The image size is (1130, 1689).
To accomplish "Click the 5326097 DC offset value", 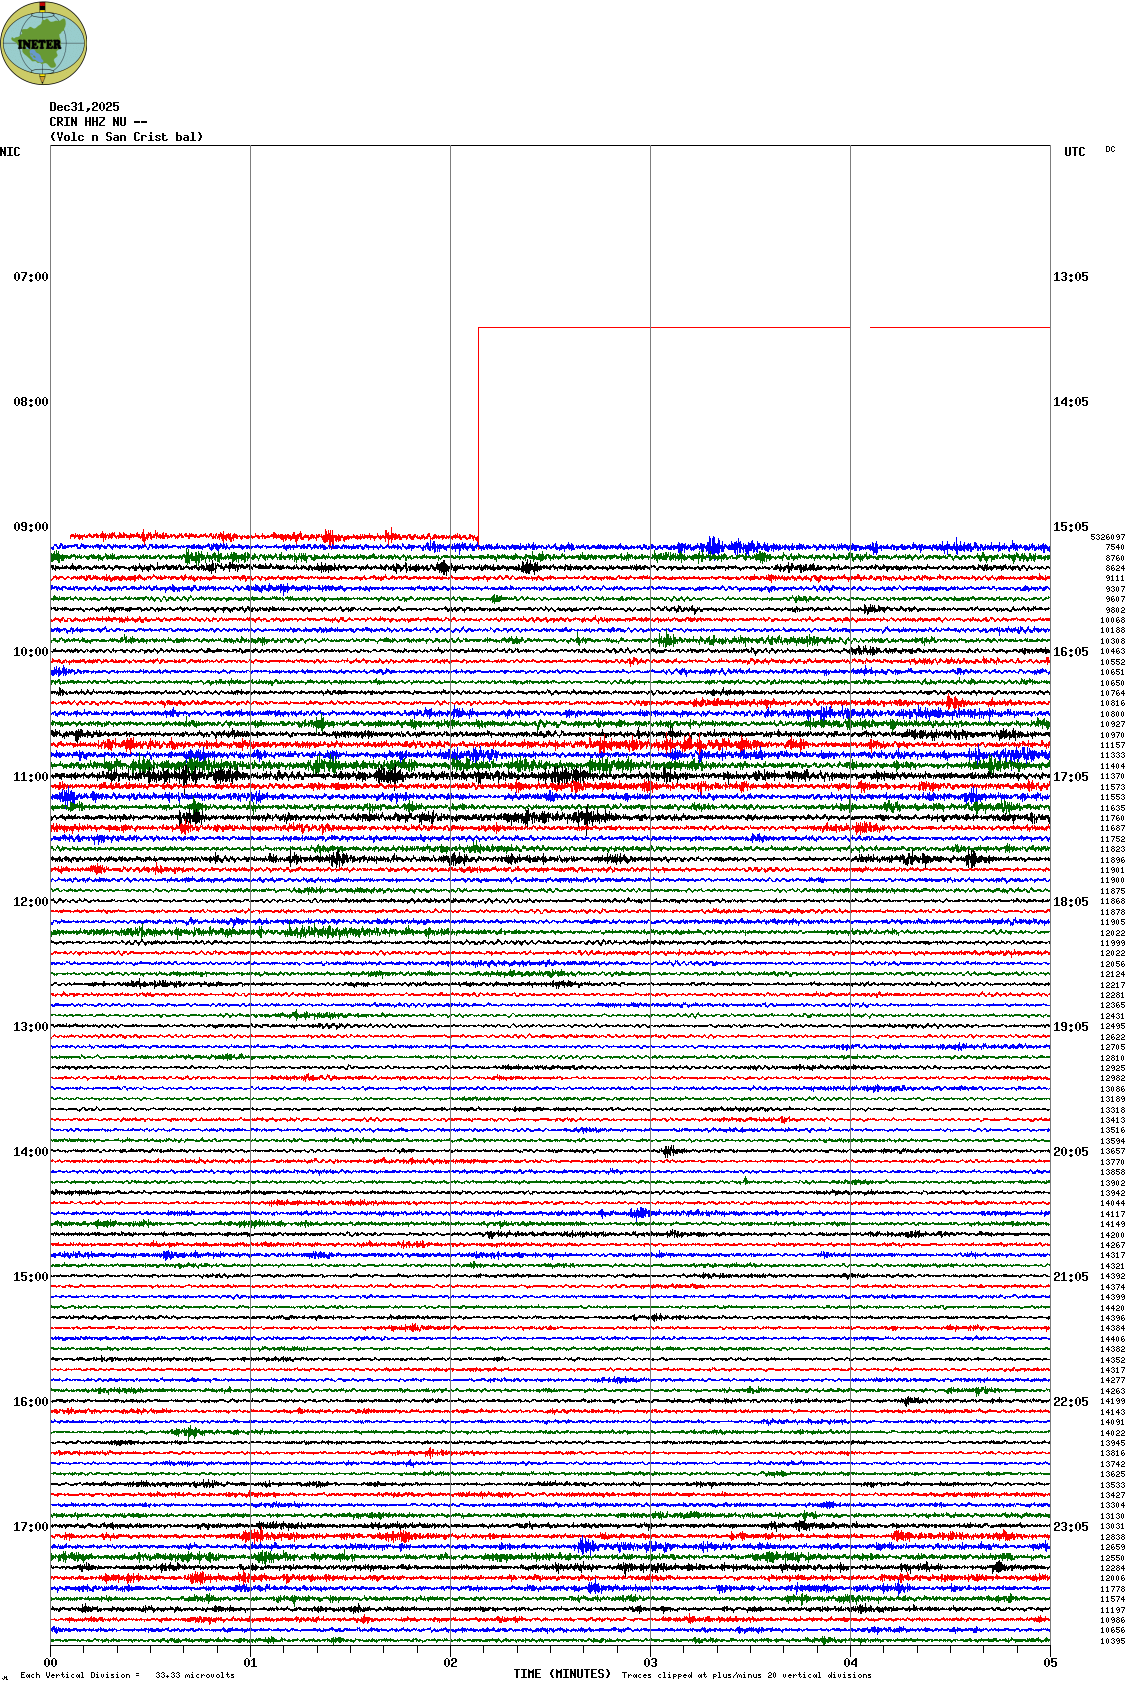I will click(1107, 537).
